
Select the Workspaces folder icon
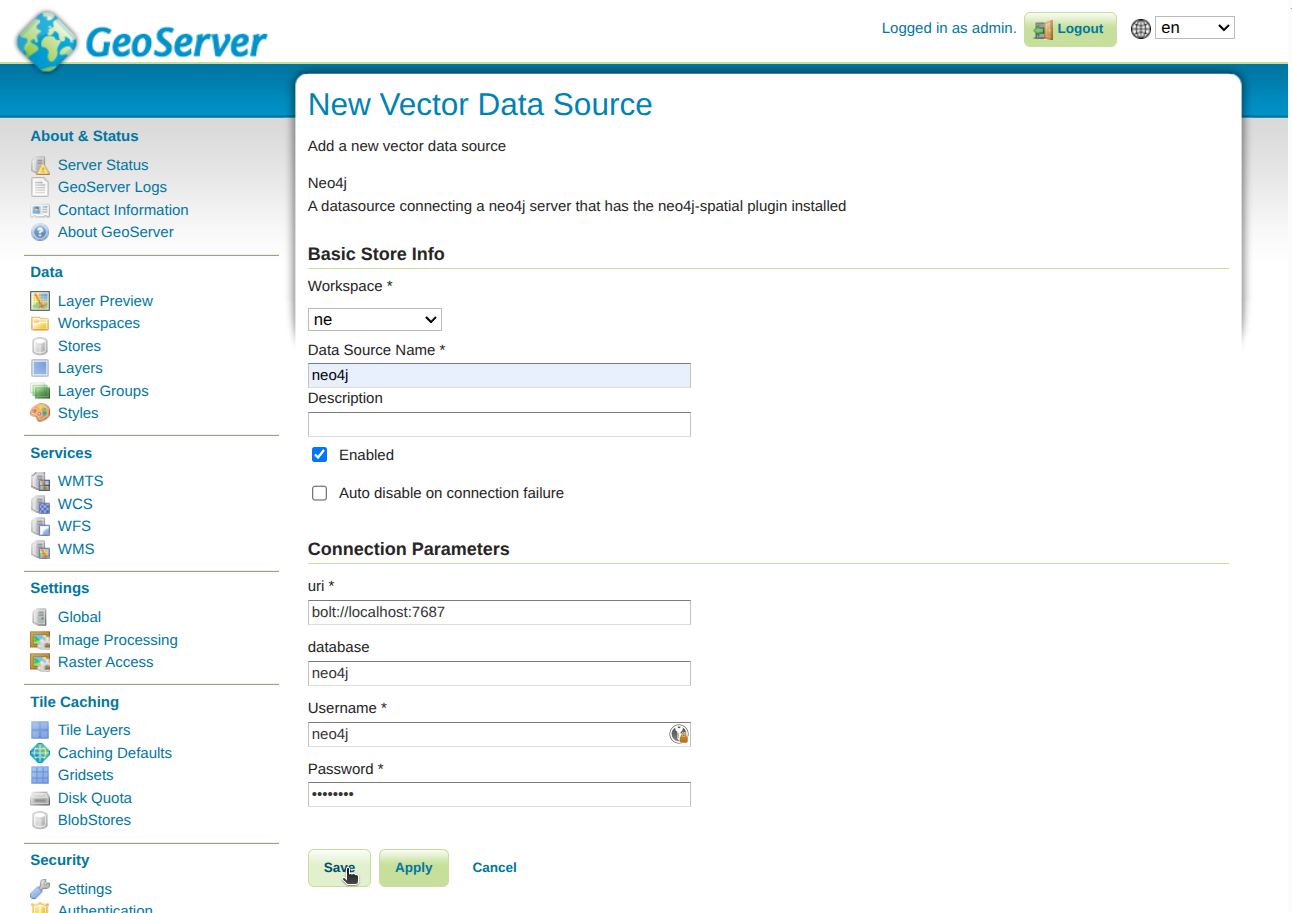(40, 323)
